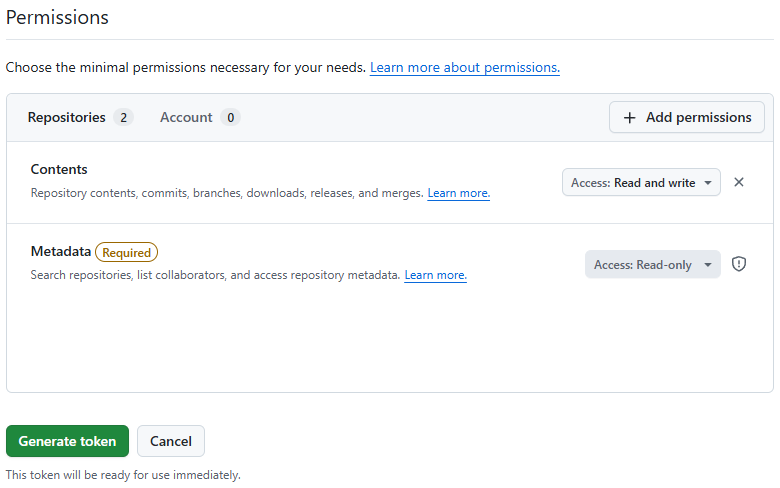The height and width of the screenshot is (488, 780).
Task: Click the Repositories count badge showing 2
Action: [123, 117]
